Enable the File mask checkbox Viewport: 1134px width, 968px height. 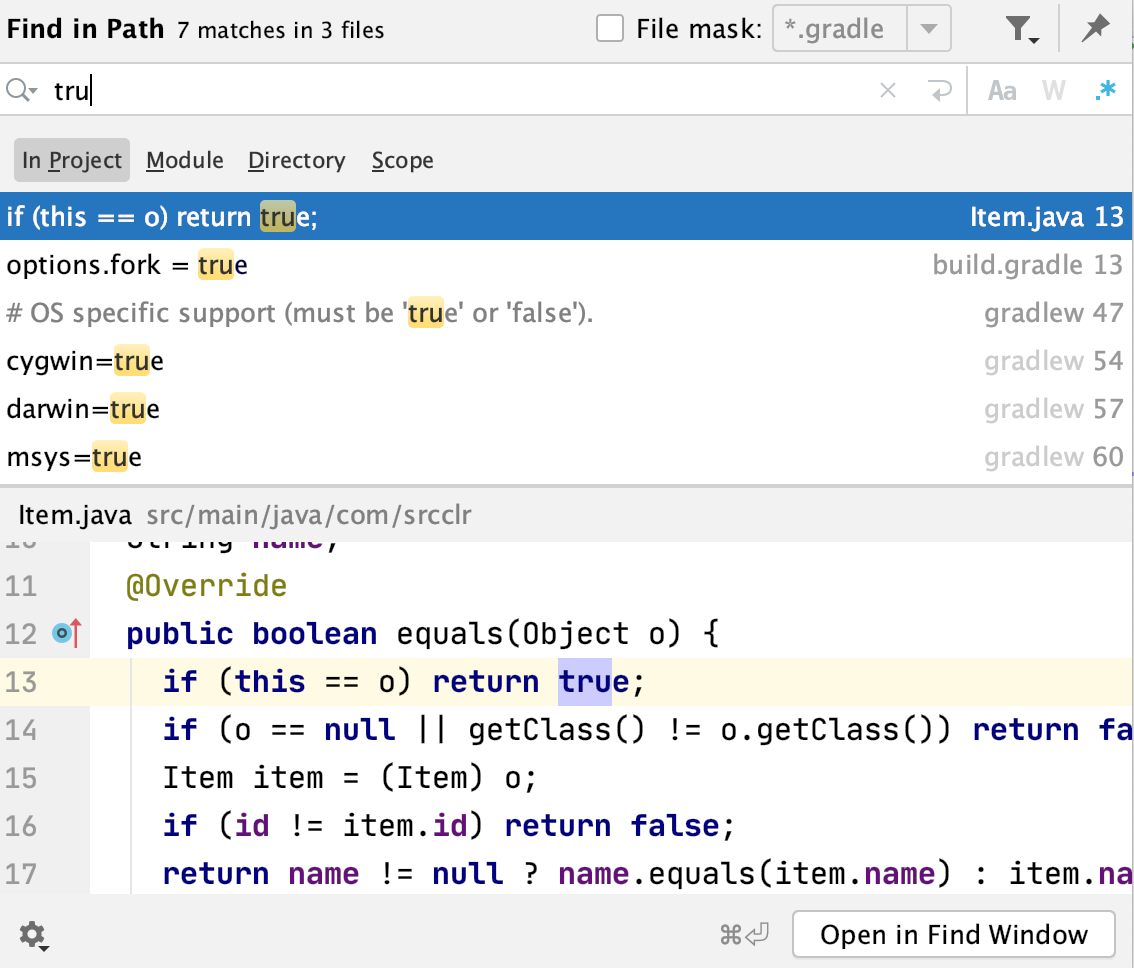pos(609,28)
